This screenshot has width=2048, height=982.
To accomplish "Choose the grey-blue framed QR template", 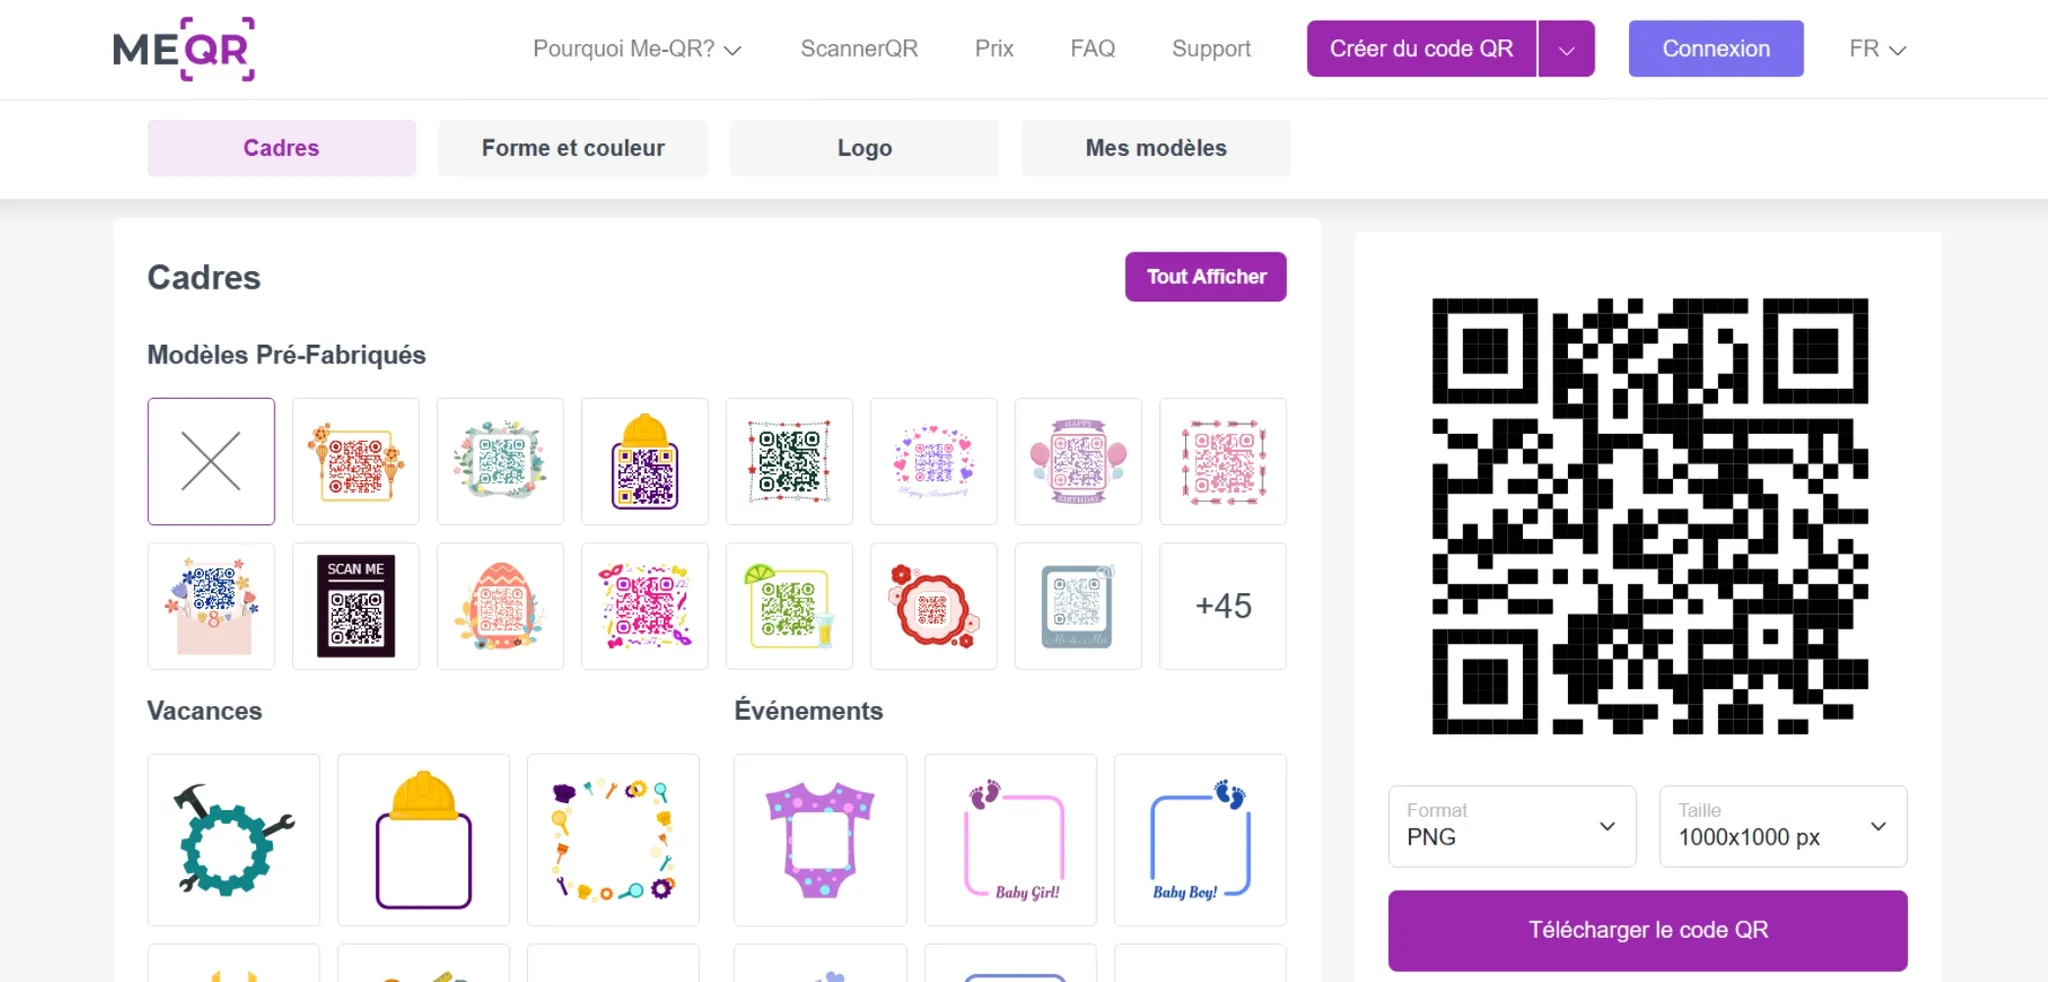I will pos(1078,606).
